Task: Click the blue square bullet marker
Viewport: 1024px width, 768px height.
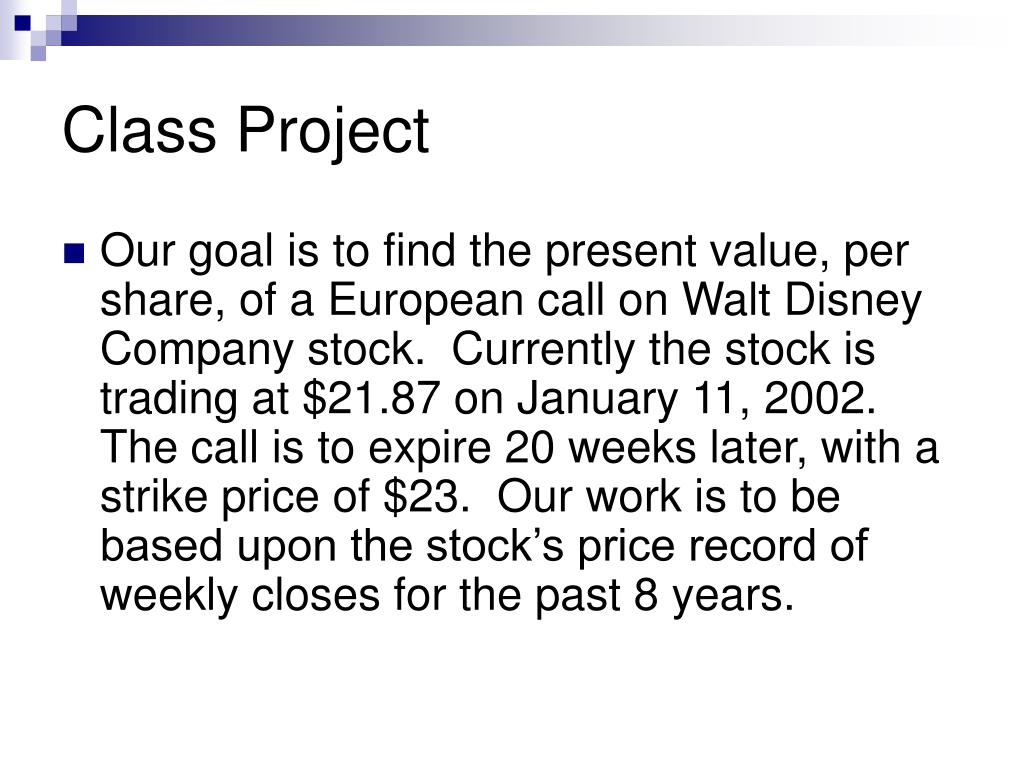Action: (74, 253)
